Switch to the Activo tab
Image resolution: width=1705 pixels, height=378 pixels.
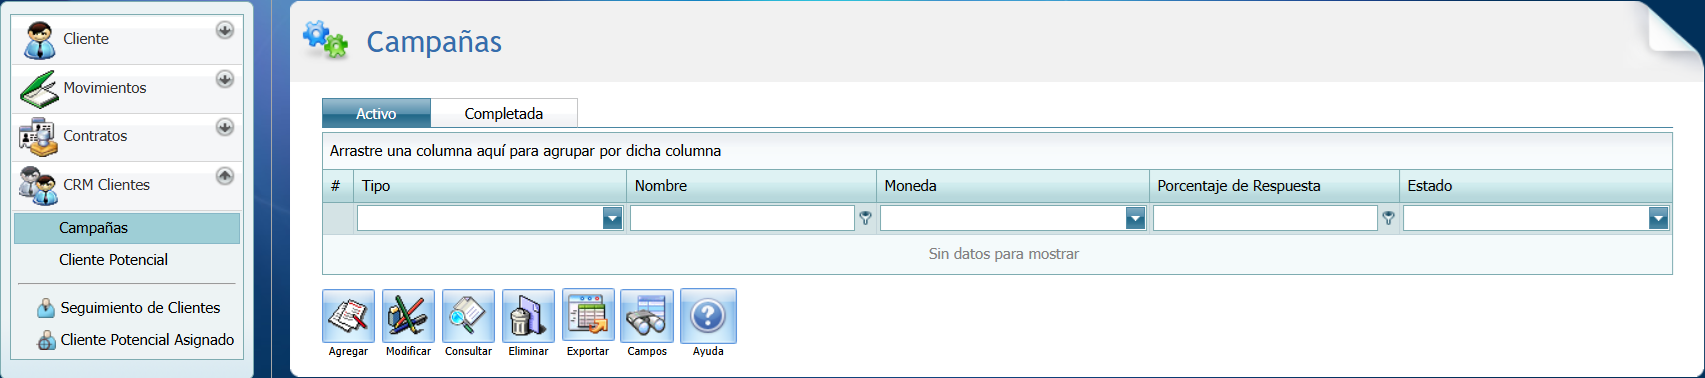pyautogui.click(x=376, y=113)
